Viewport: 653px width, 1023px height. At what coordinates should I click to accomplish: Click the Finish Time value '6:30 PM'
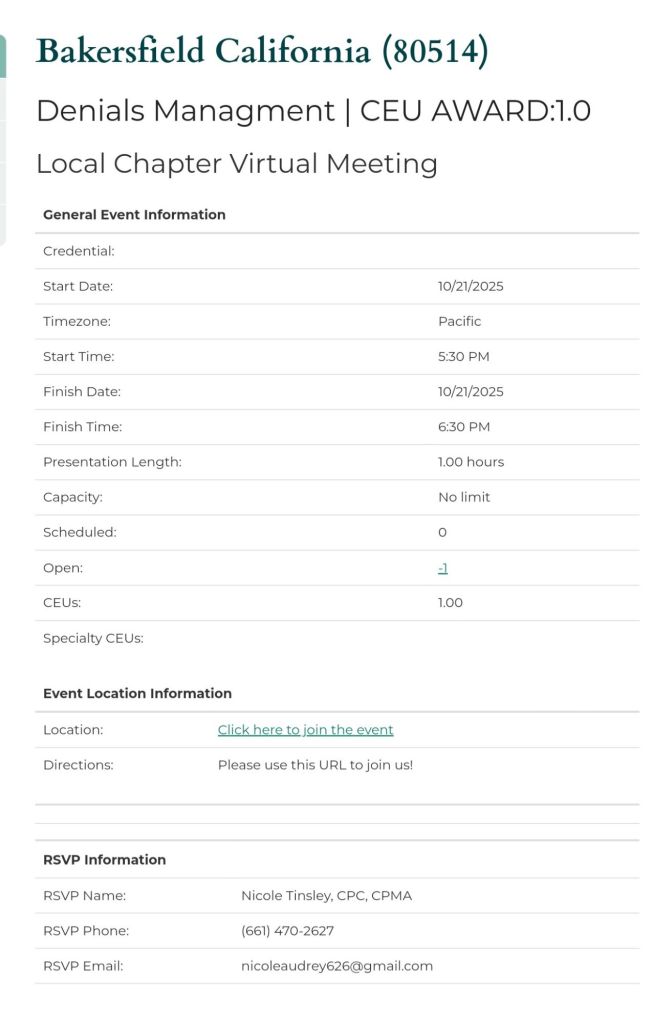tap(463, 427)
